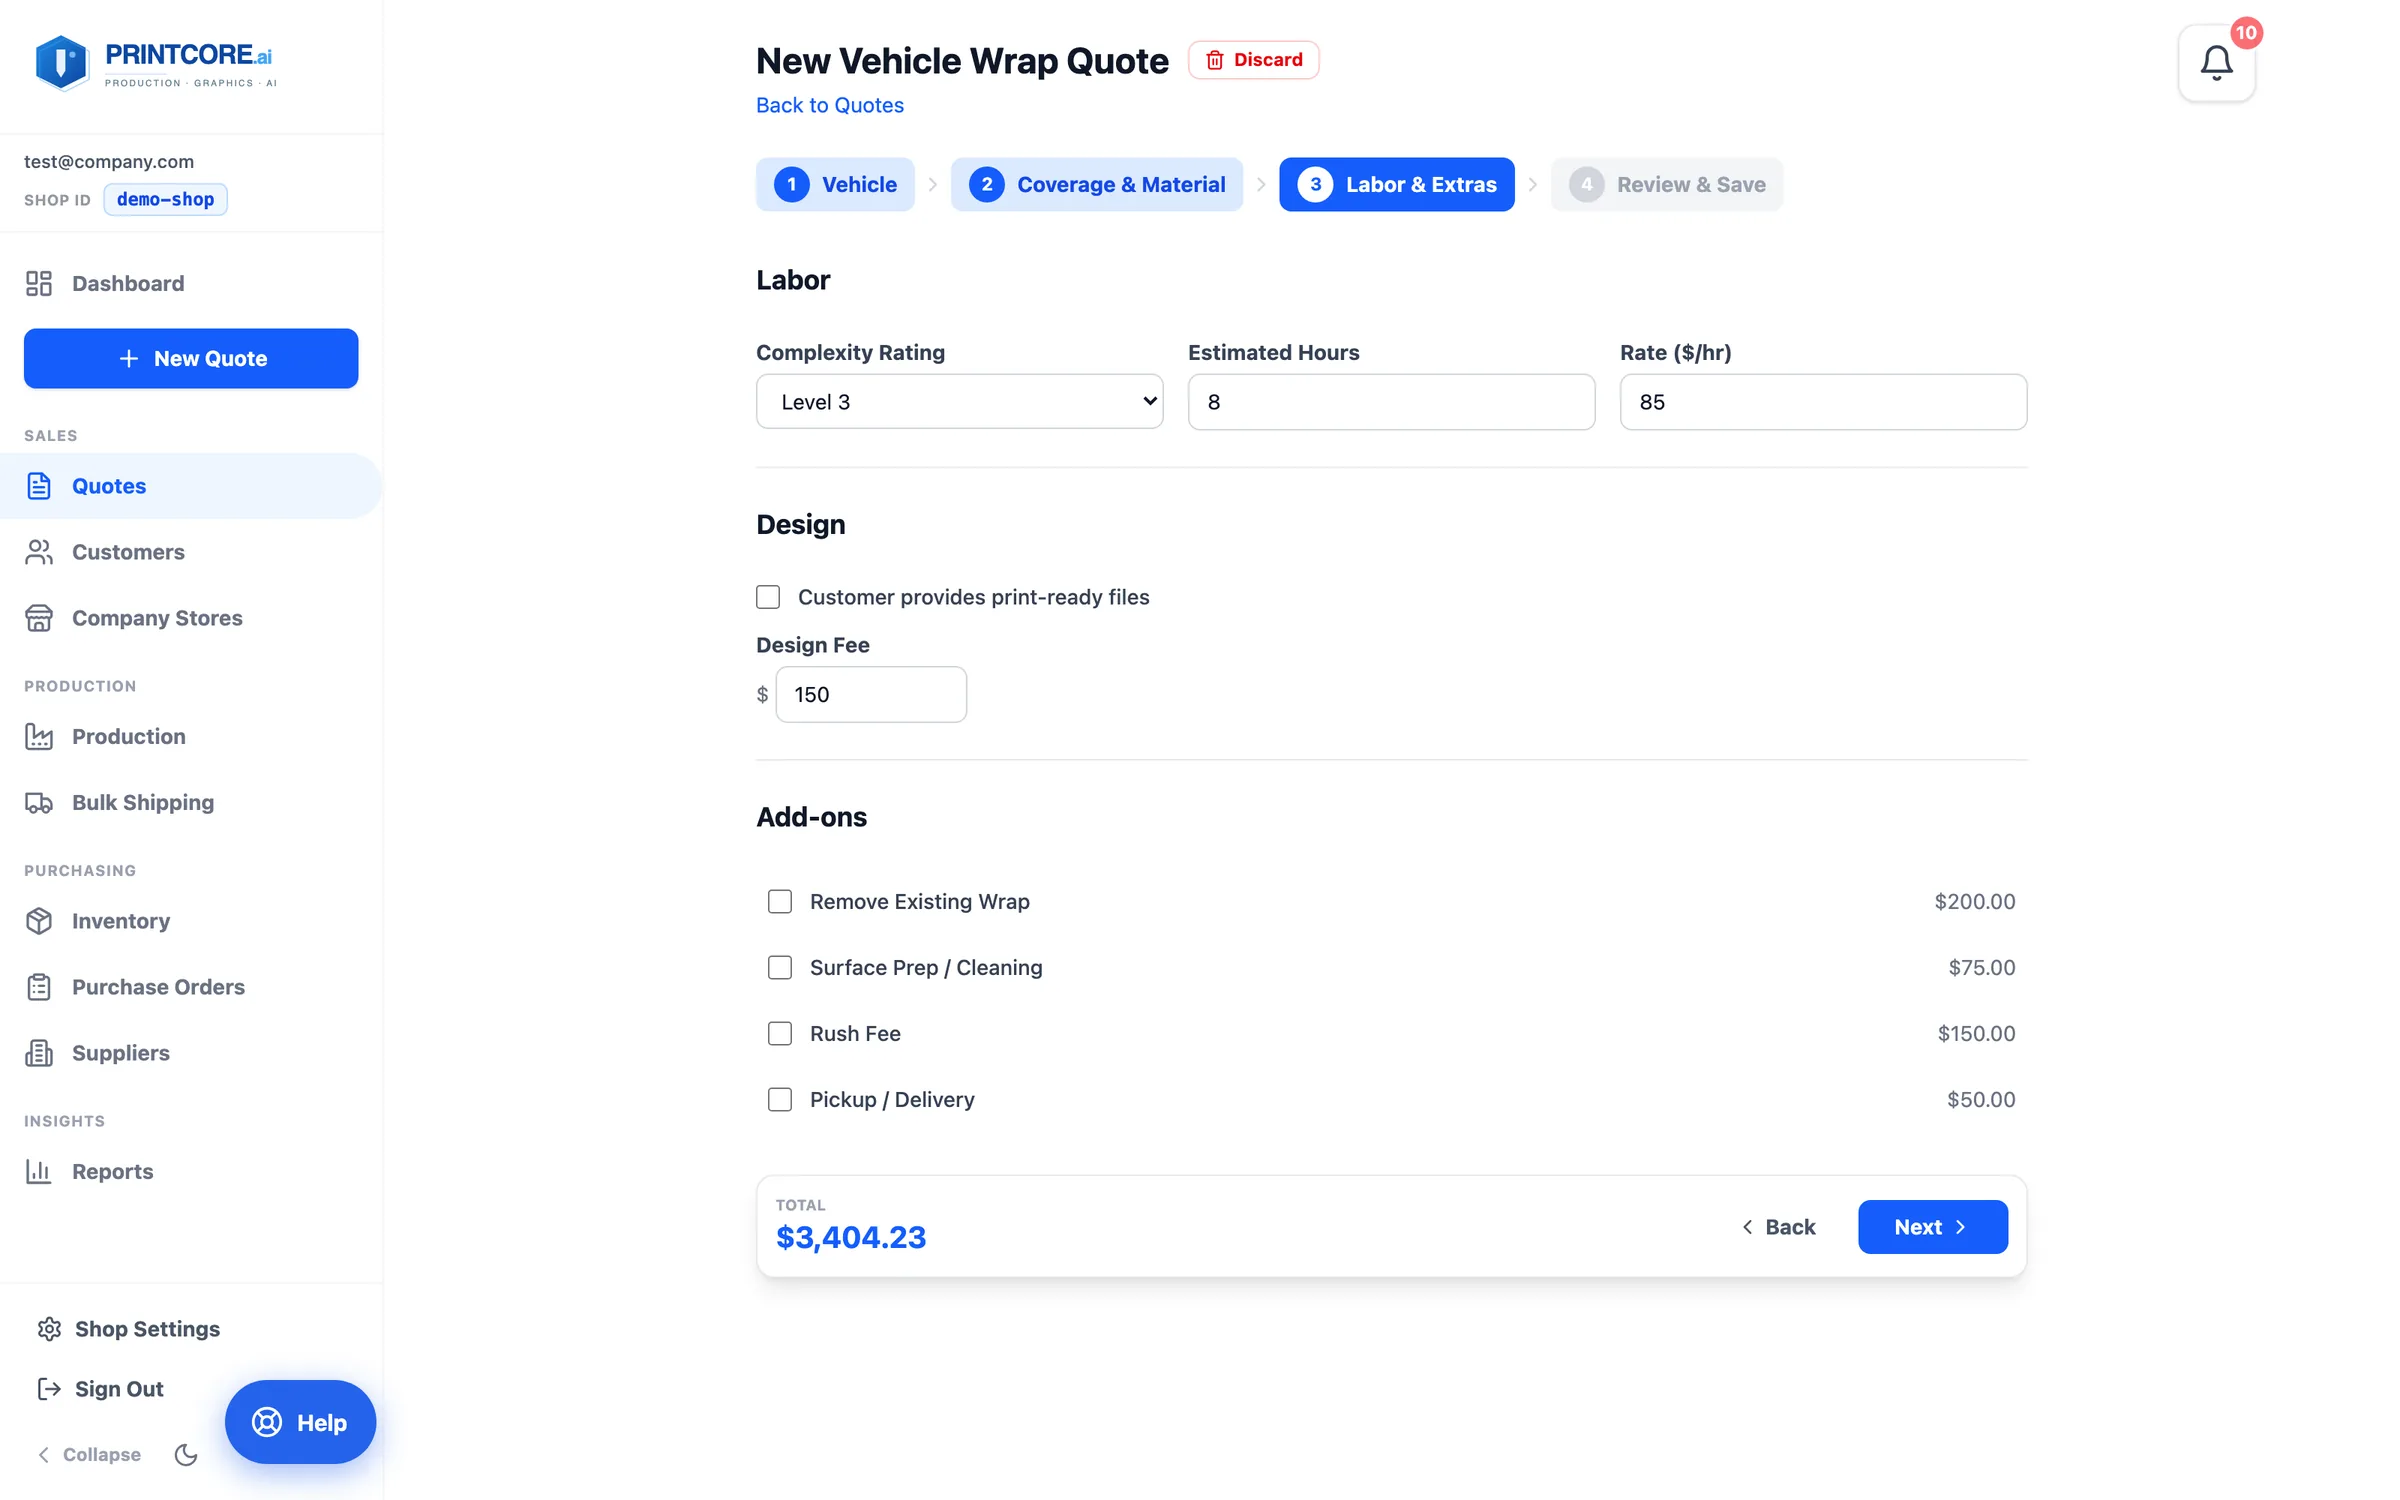Click the Customers people icon
This screenshot has height=1500, width=2400.
[39, 552]
